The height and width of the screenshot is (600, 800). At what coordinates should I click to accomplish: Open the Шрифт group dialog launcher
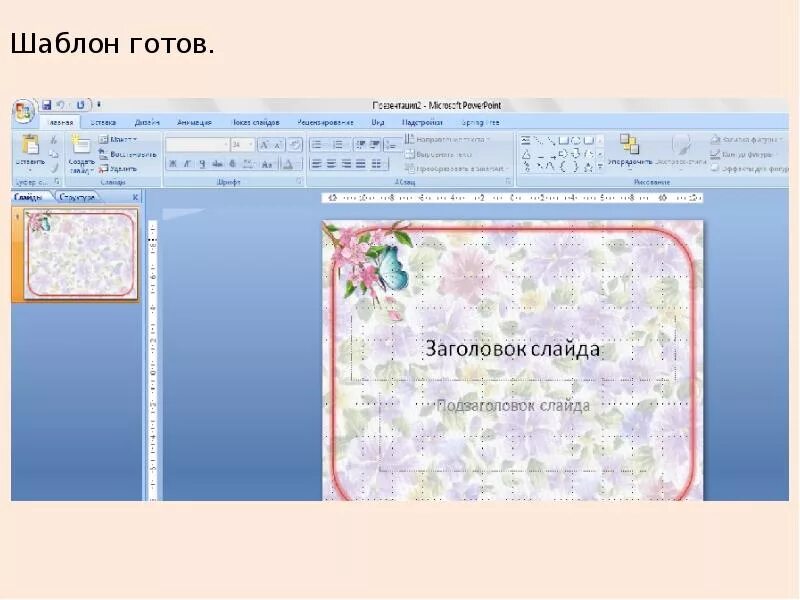point(299,182)
